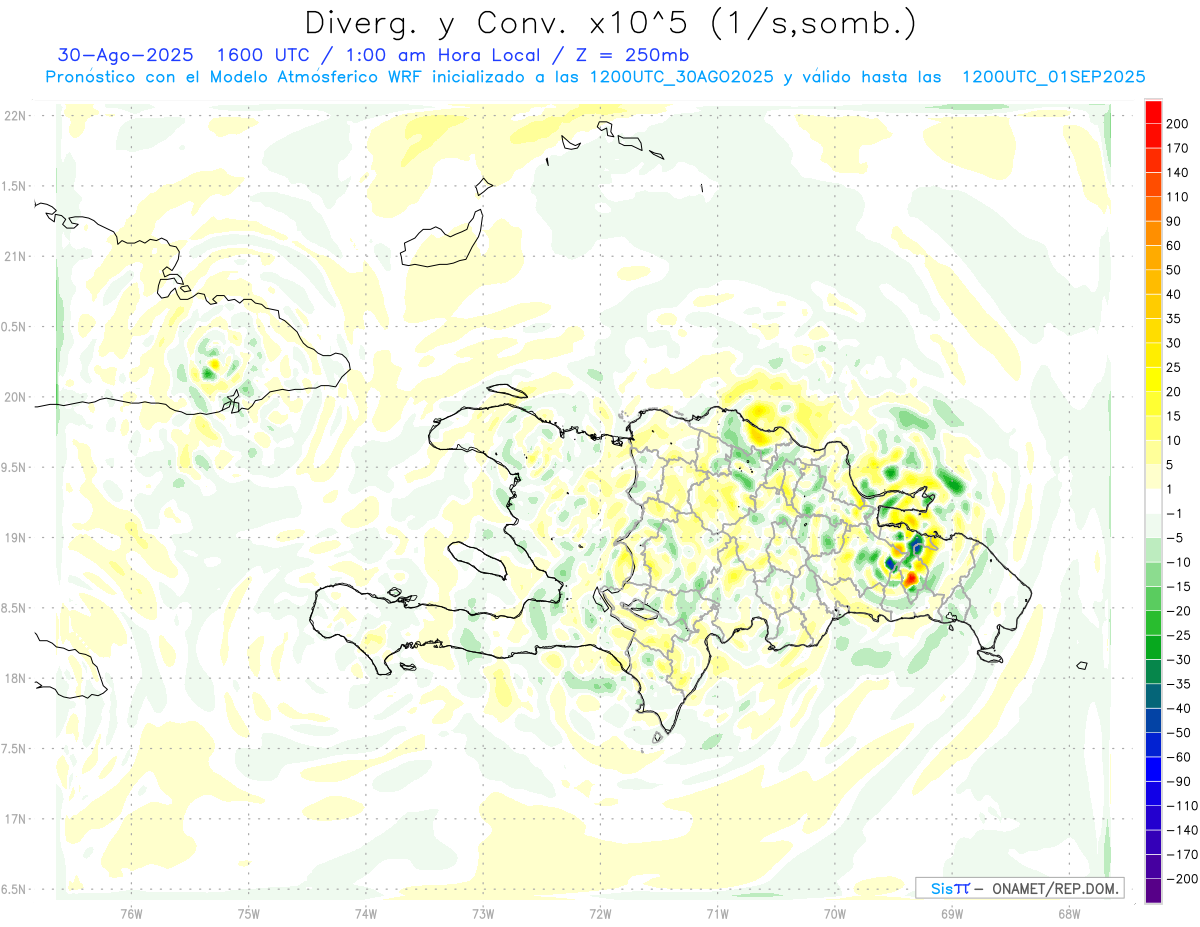The height and width of the screenshot is (927, 1200).
Task: Click the 'ONAMET/REP.DOM.' credit label
Action: pos(1054,889)
